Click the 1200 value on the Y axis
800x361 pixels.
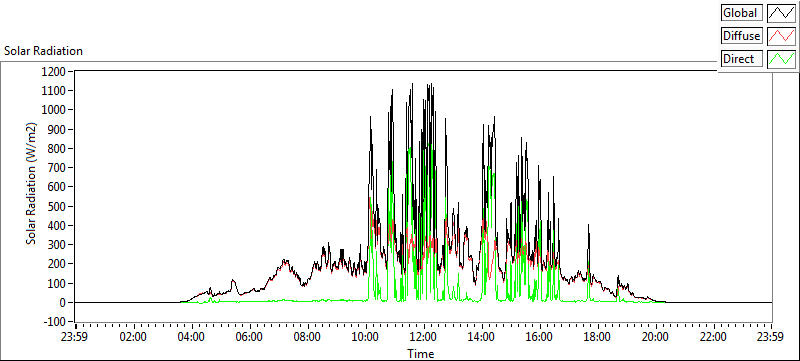[x=55, y=71]
